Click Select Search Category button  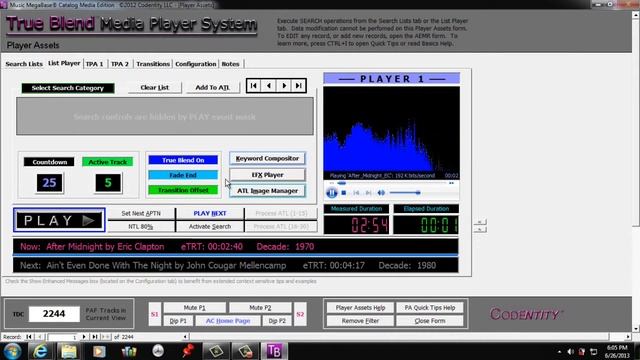68,88
